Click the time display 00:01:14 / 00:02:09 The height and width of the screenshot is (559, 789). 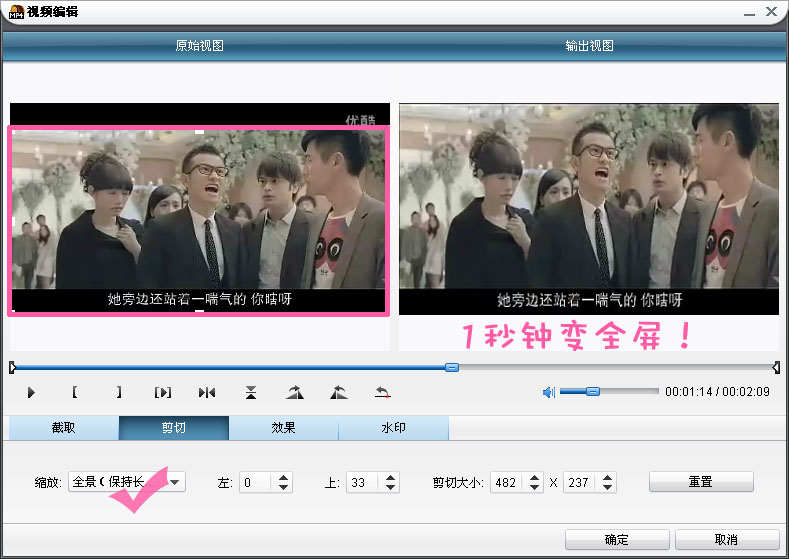pyautogui.click(x=717, y=391)
